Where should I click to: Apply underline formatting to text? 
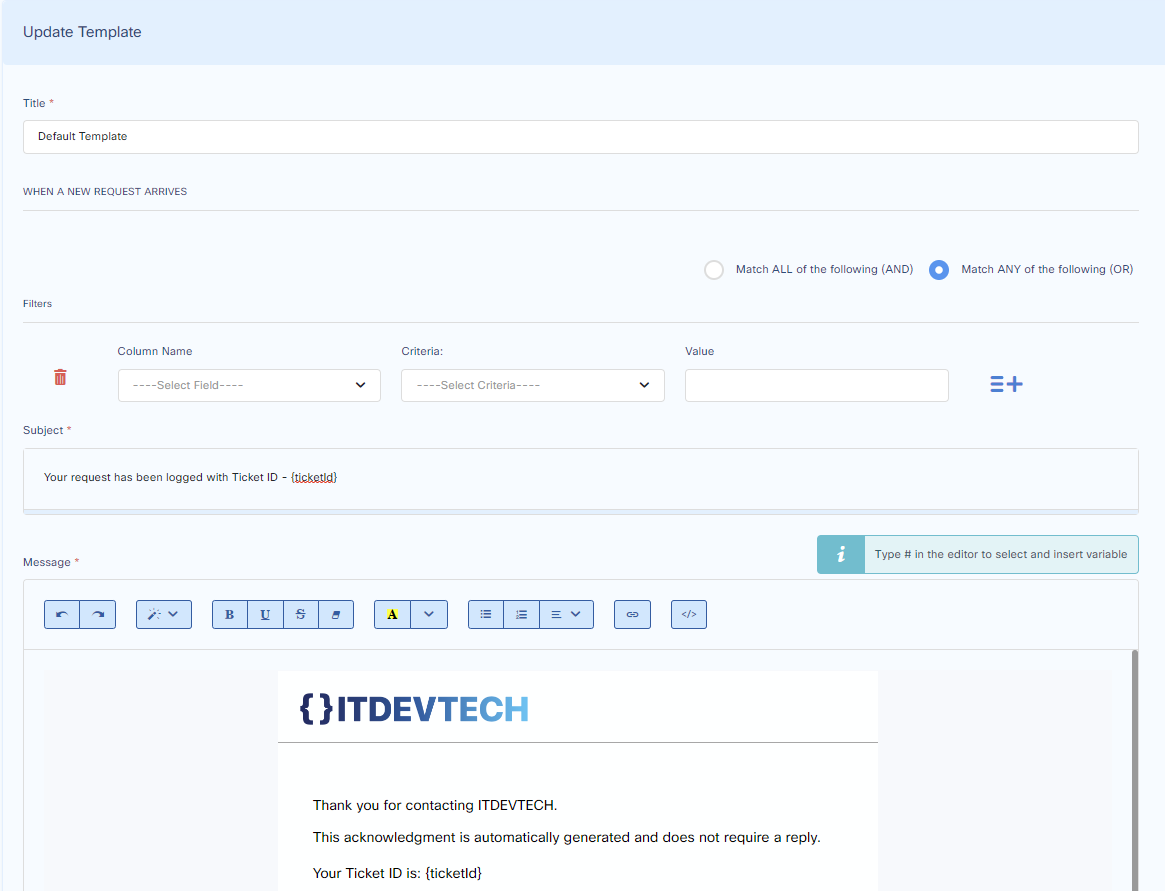(x=265, y=614)
